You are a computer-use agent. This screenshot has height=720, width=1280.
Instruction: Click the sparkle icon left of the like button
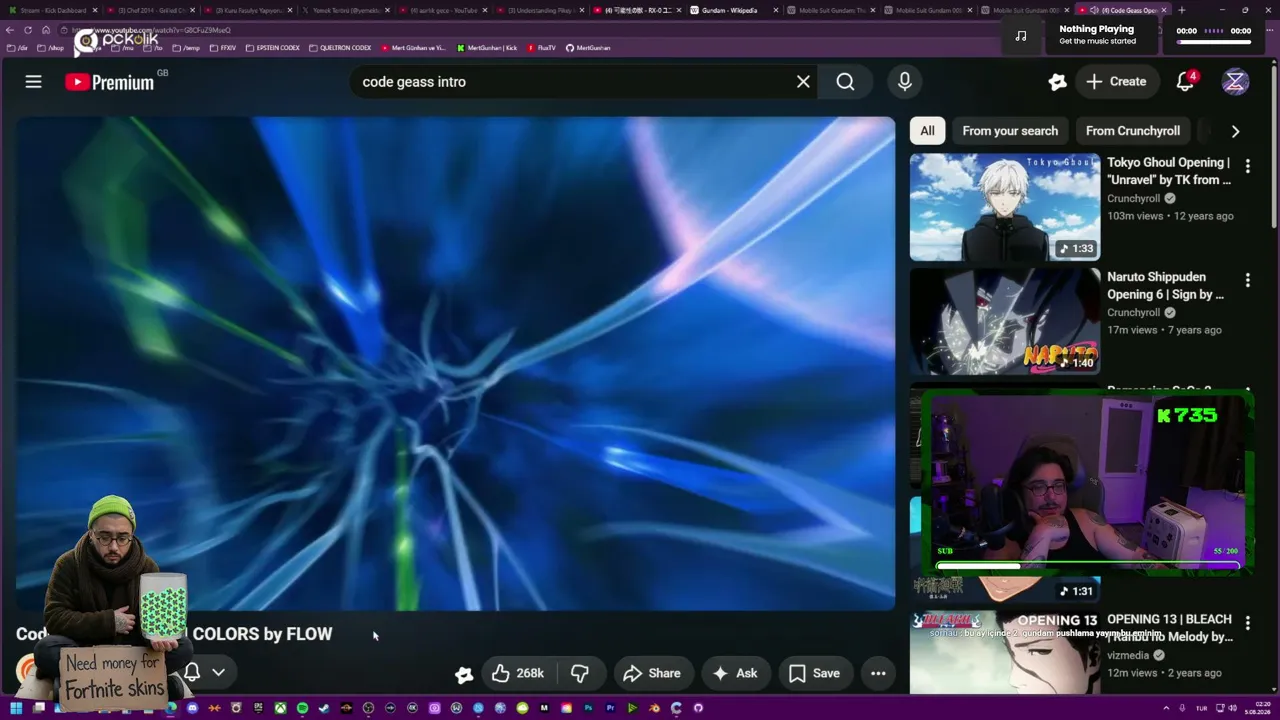464,674
